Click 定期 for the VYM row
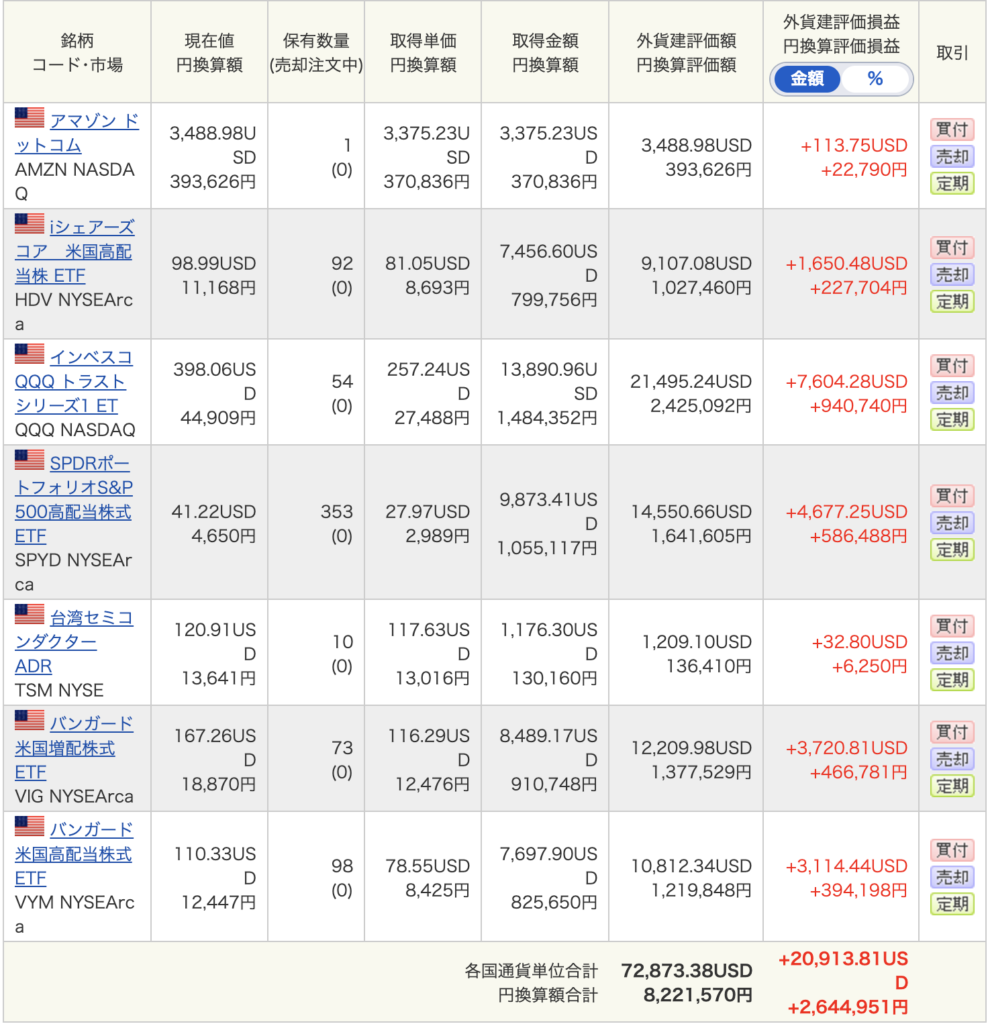988x1024 pixels. pyautogui.click(x=952, y=904)
